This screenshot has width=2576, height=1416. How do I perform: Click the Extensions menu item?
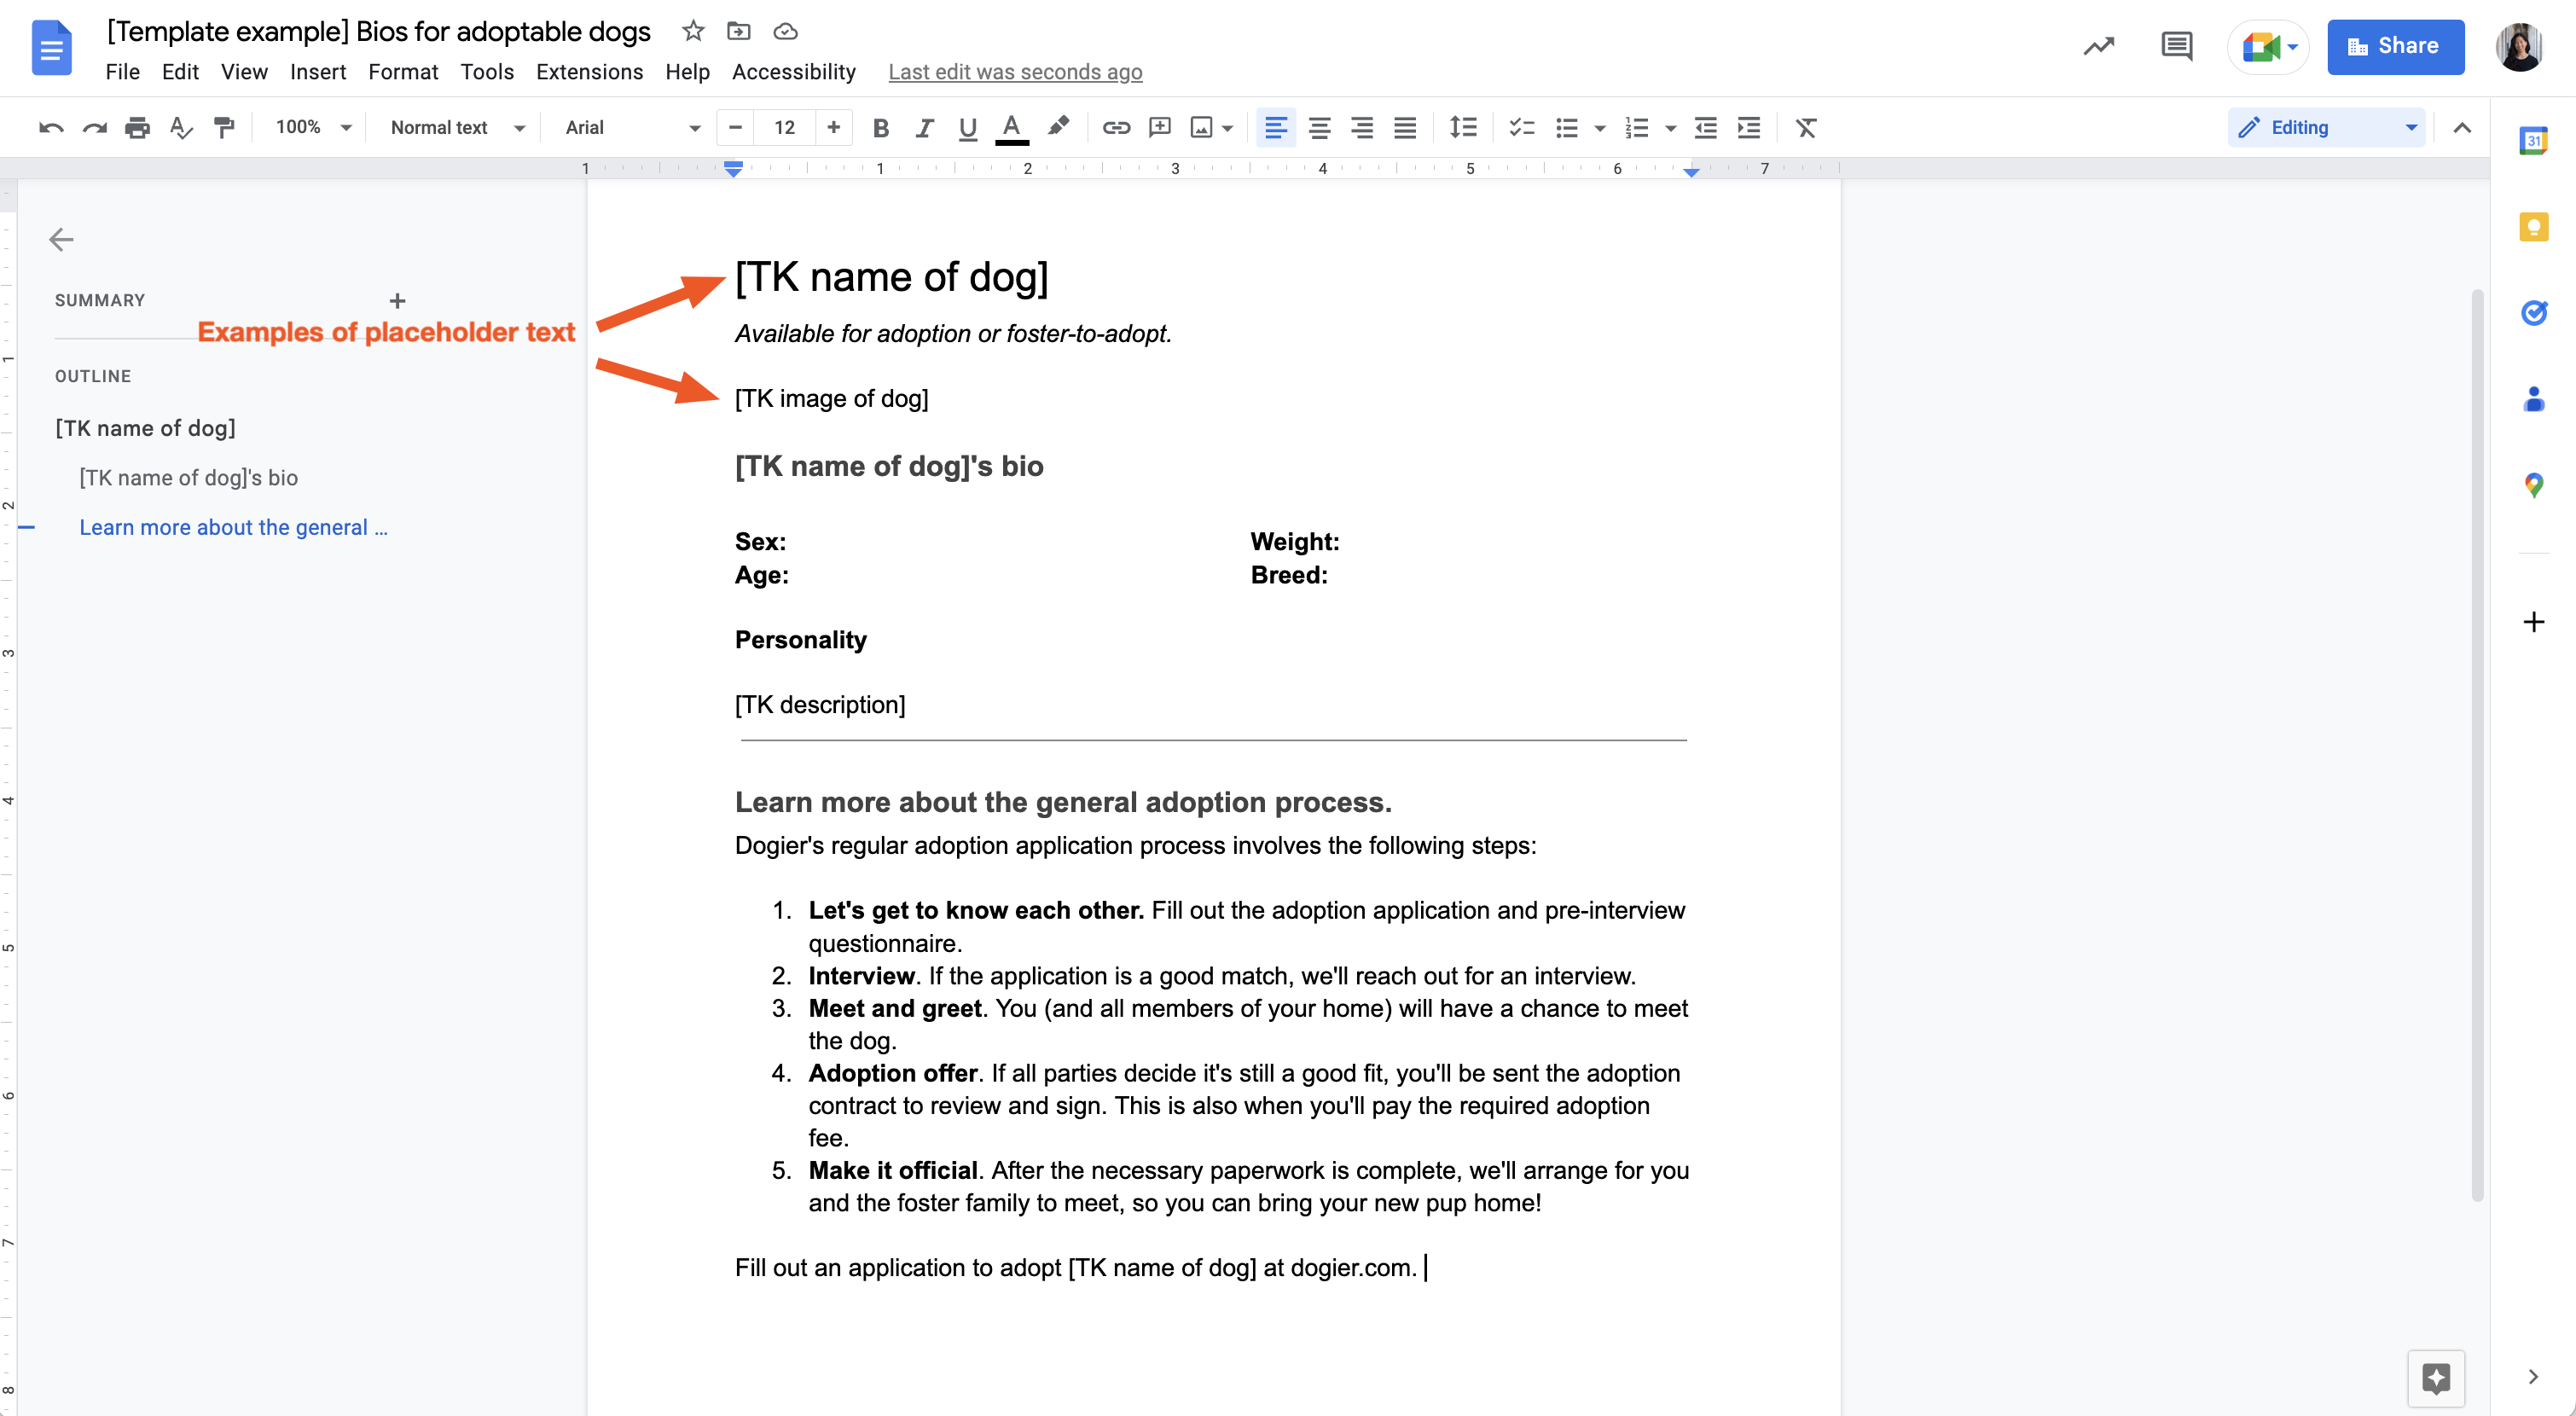tap(591, 72)
